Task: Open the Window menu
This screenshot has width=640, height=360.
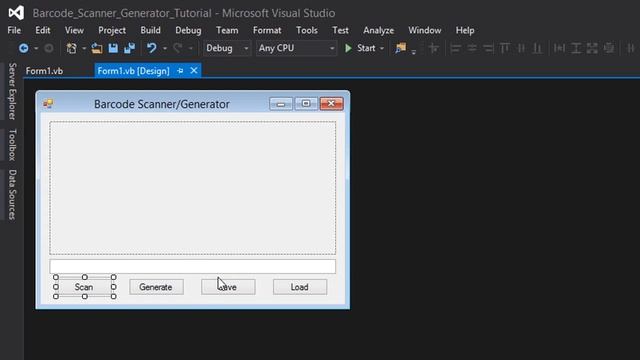Action: pyautogui.click(x=424, y=30)
